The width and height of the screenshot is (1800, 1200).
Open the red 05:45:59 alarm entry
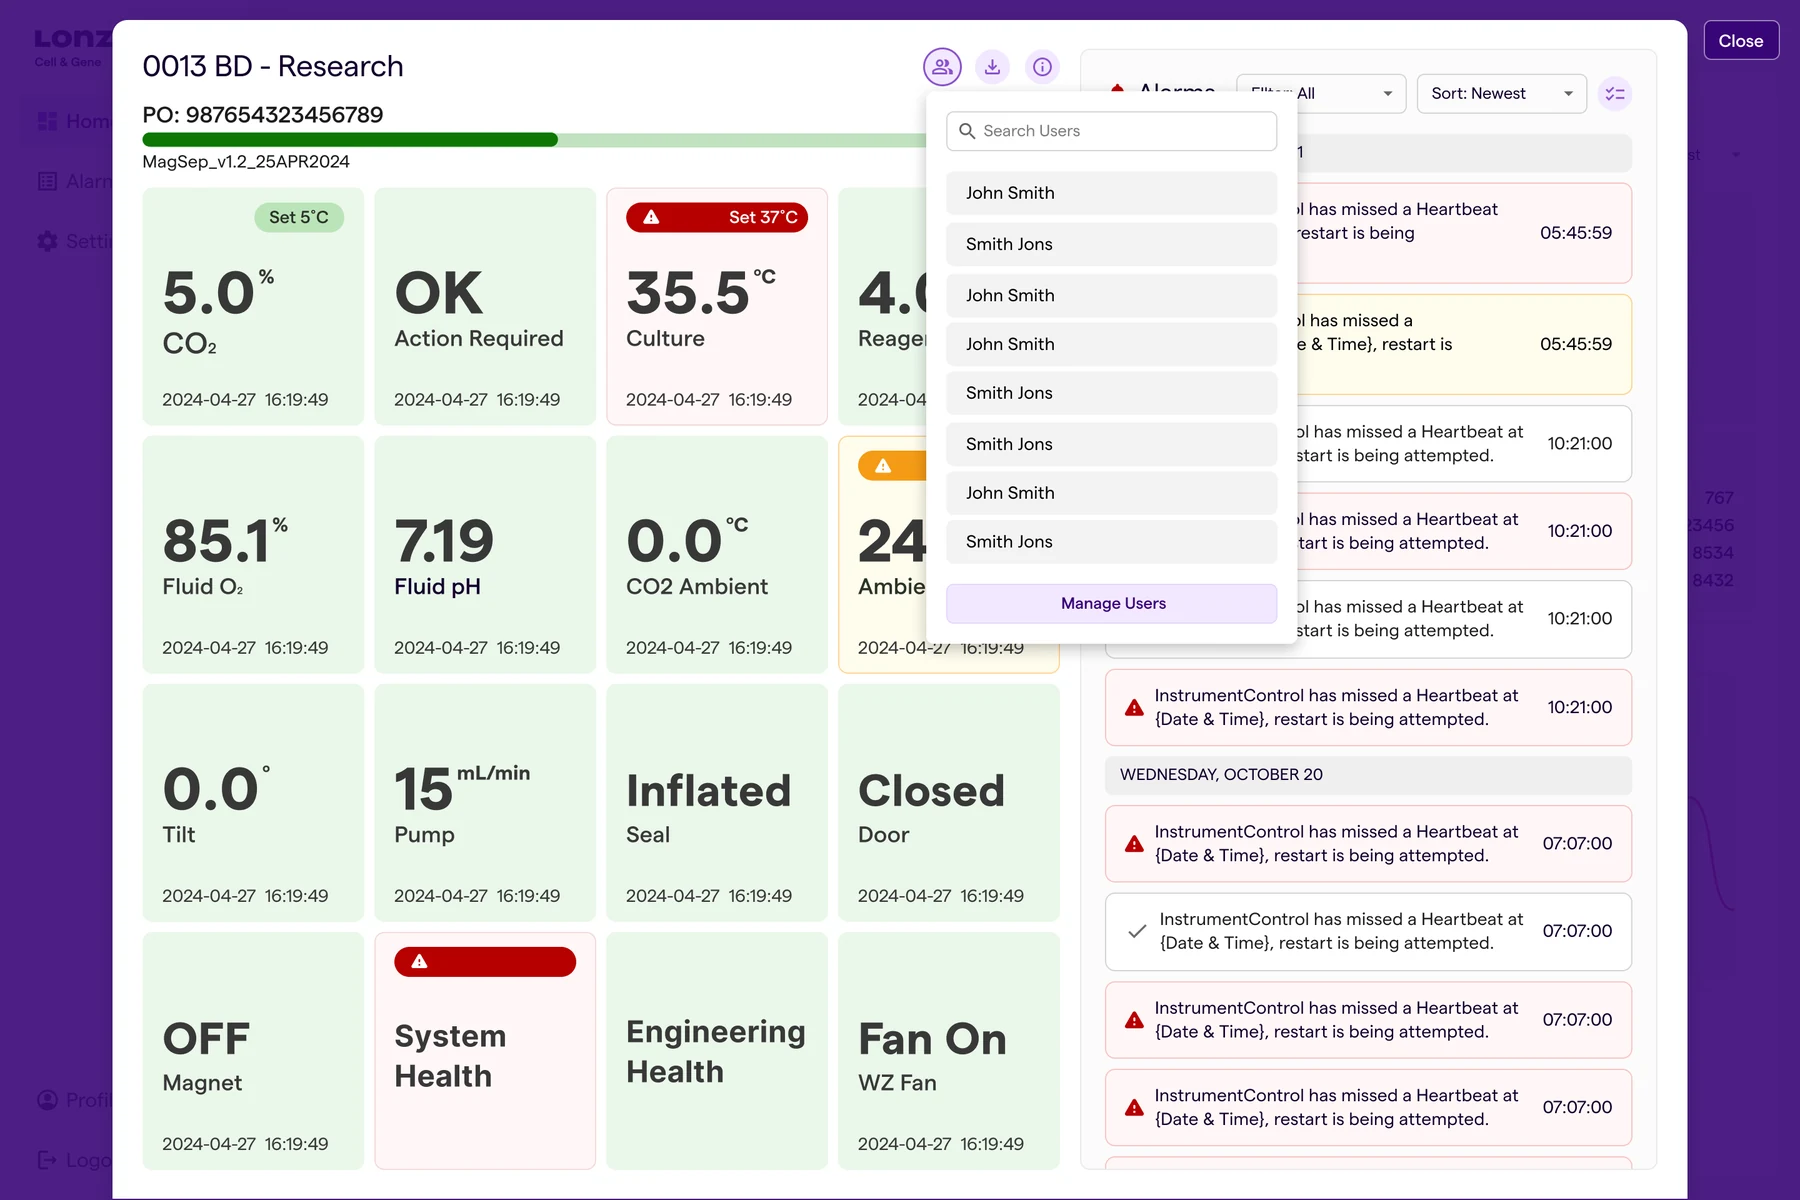click(x=1465, y=233)
